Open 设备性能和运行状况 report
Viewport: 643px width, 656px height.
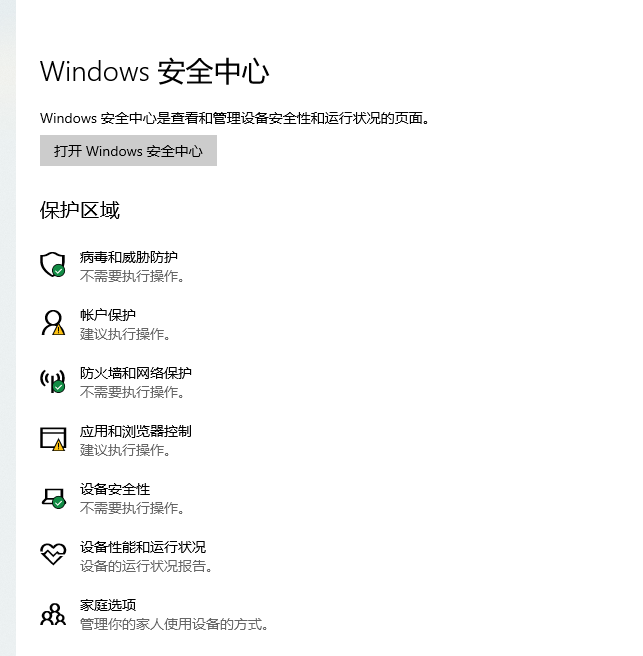143,547
